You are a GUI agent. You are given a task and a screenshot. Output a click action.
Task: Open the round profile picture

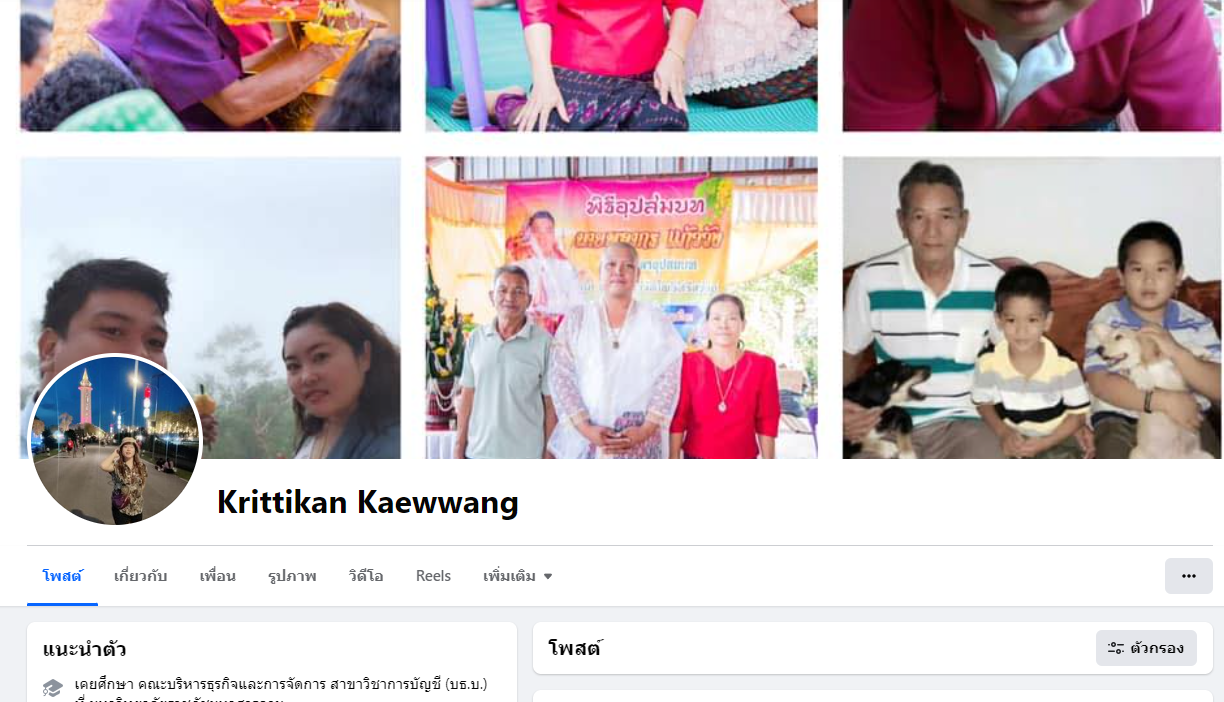[115, 441]
